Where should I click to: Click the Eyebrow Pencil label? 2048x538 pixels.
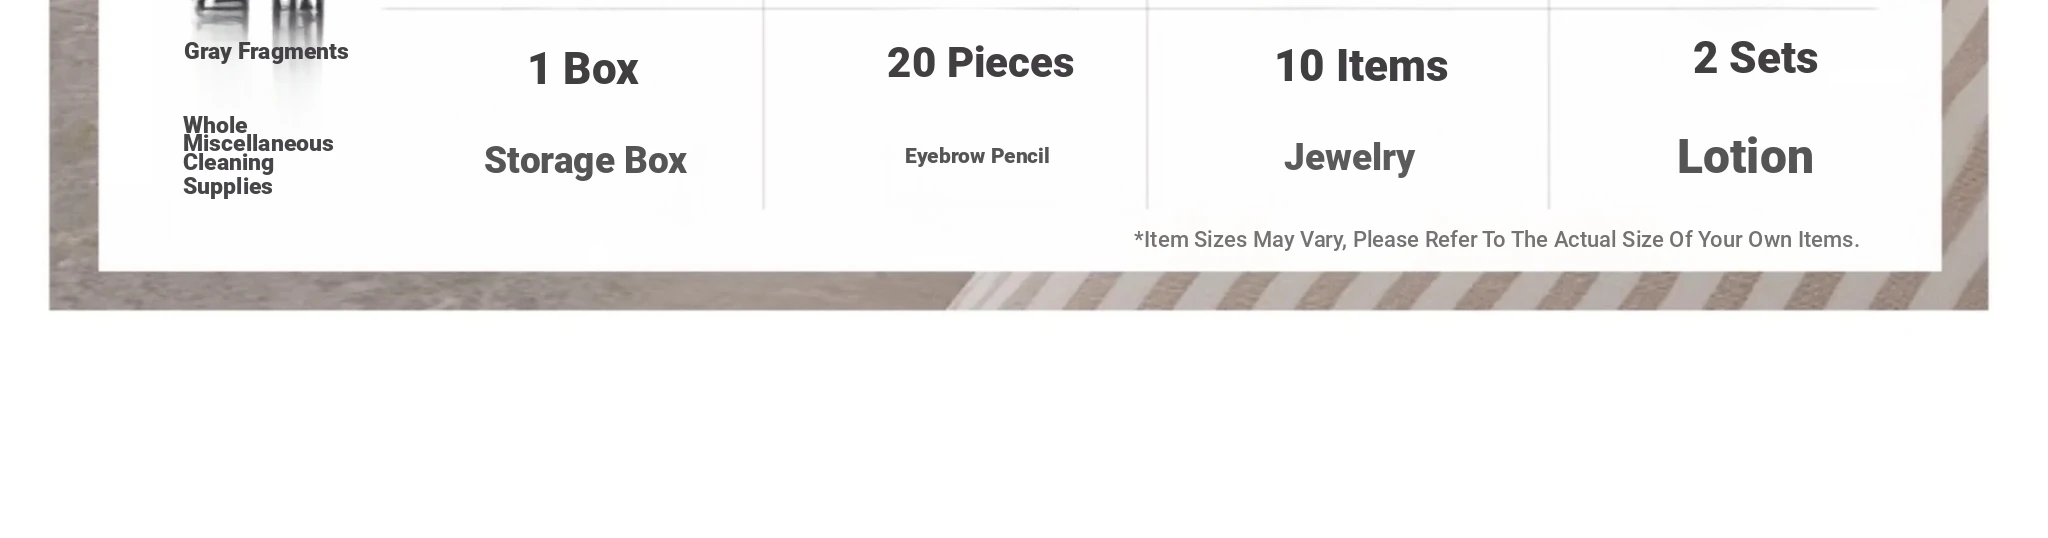click(977, 156)
